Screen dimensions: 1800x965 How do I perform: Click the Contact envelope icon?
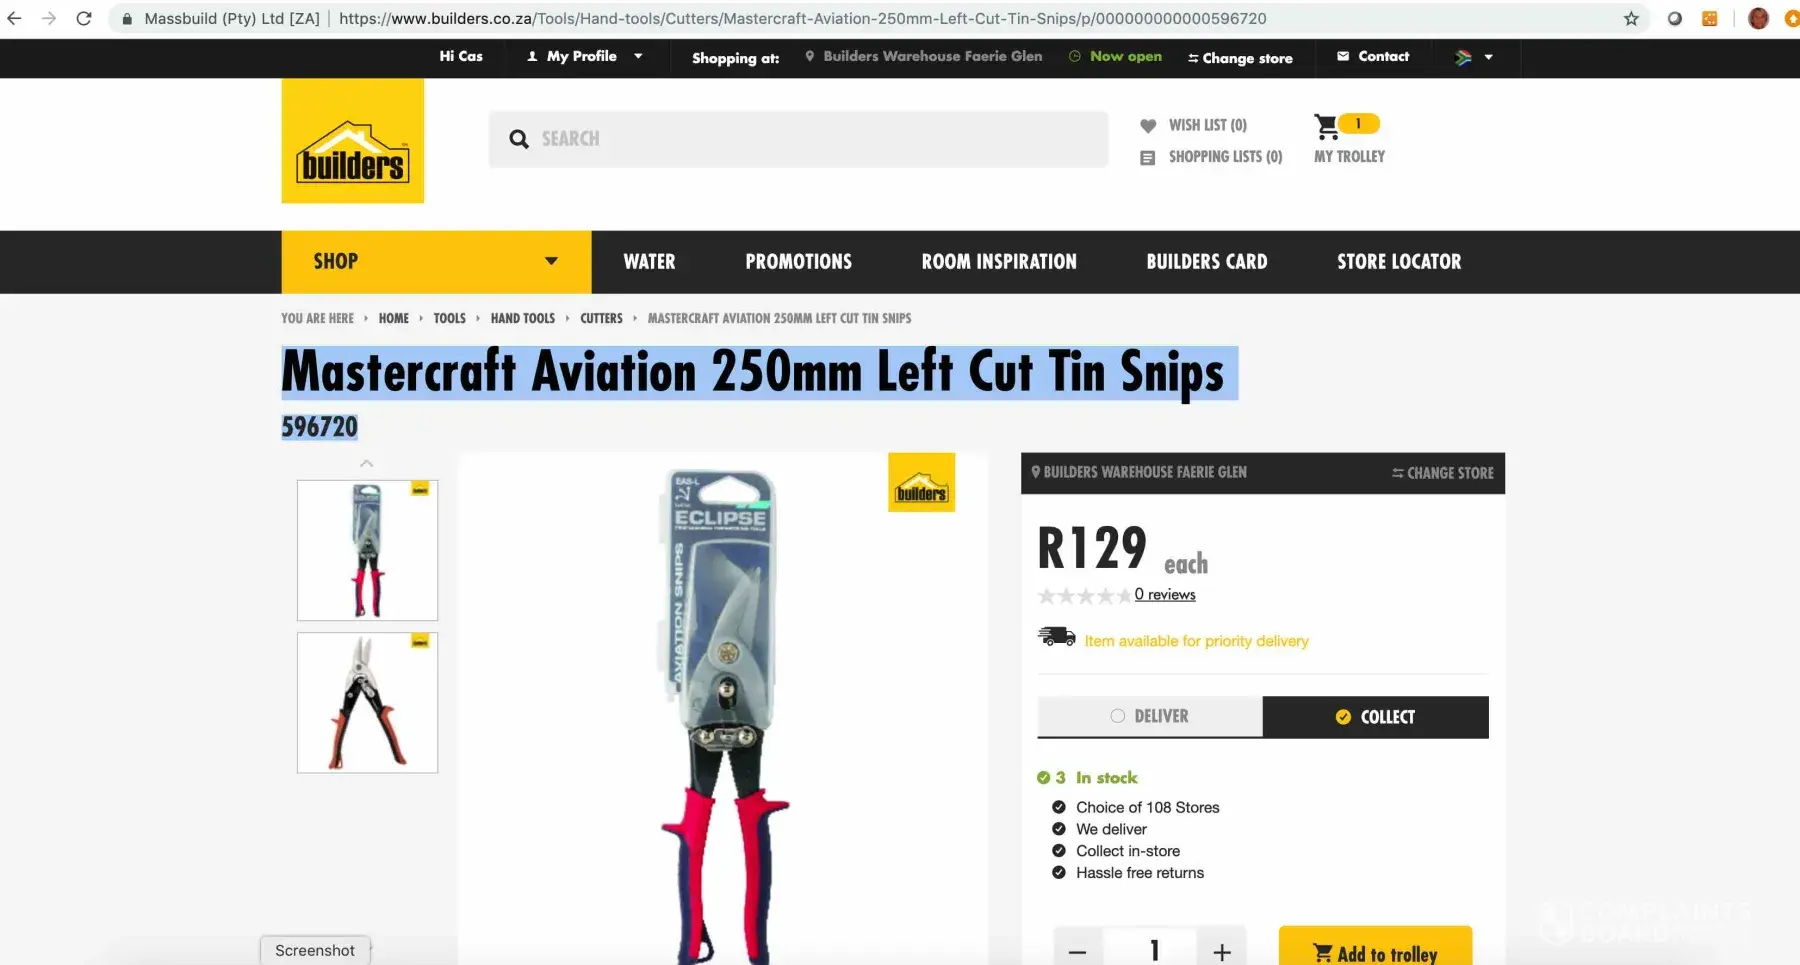pos(1343,56)
